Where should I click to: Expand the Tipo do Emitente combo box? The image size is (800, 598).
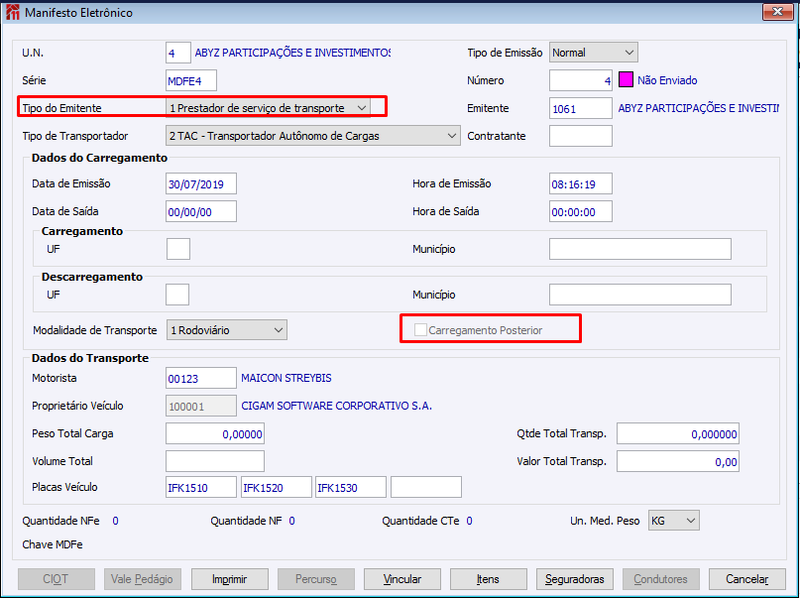(268, 108)
